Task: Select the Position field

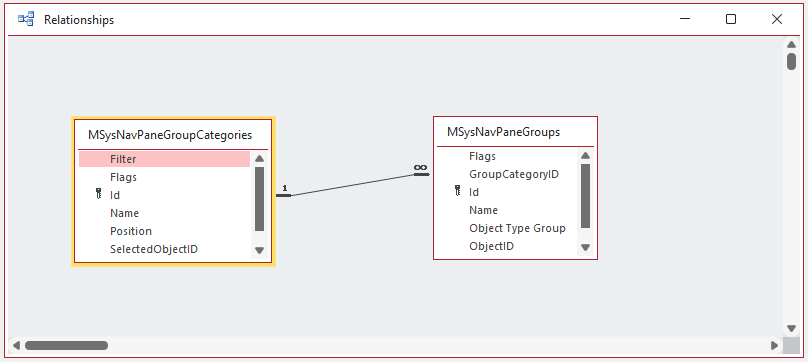Action: pyautogui.click(x=164, y=231)
